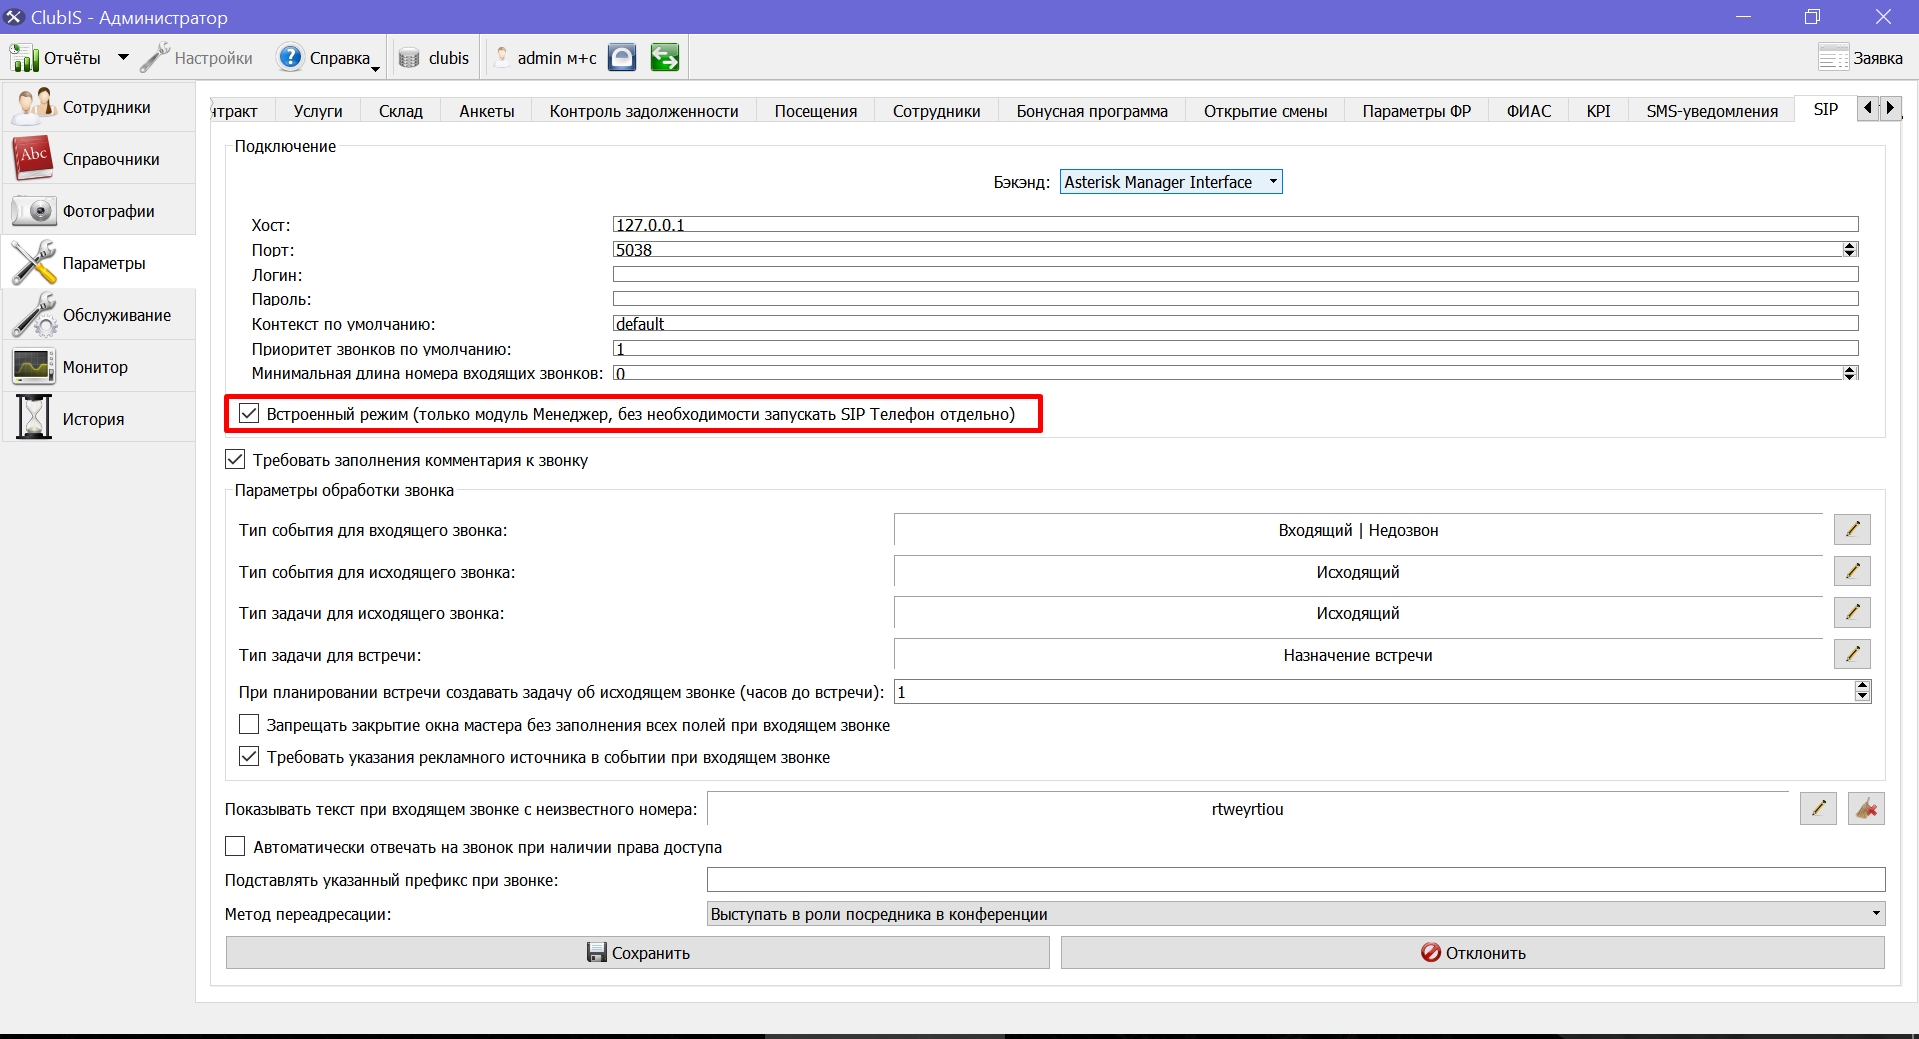Screen dimensions: 1919x1039
Task: Decrease the Порт value with down arrow
Action: point(1850,253)
